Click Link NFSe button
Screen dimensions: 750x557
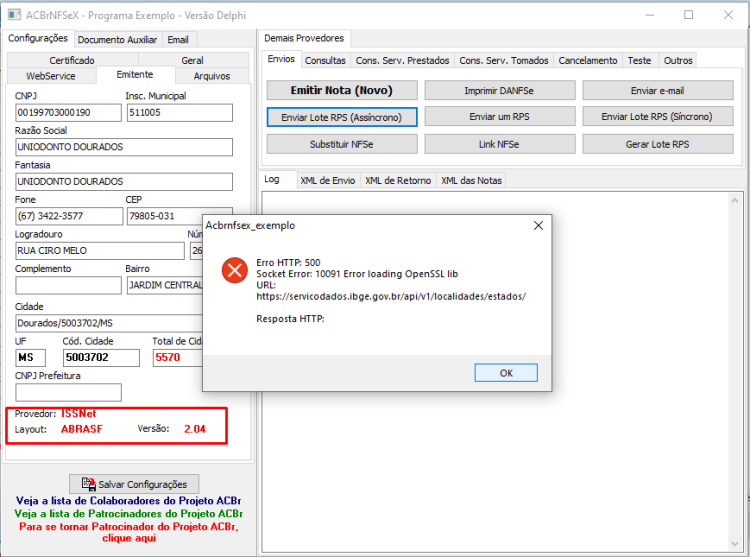499,144
